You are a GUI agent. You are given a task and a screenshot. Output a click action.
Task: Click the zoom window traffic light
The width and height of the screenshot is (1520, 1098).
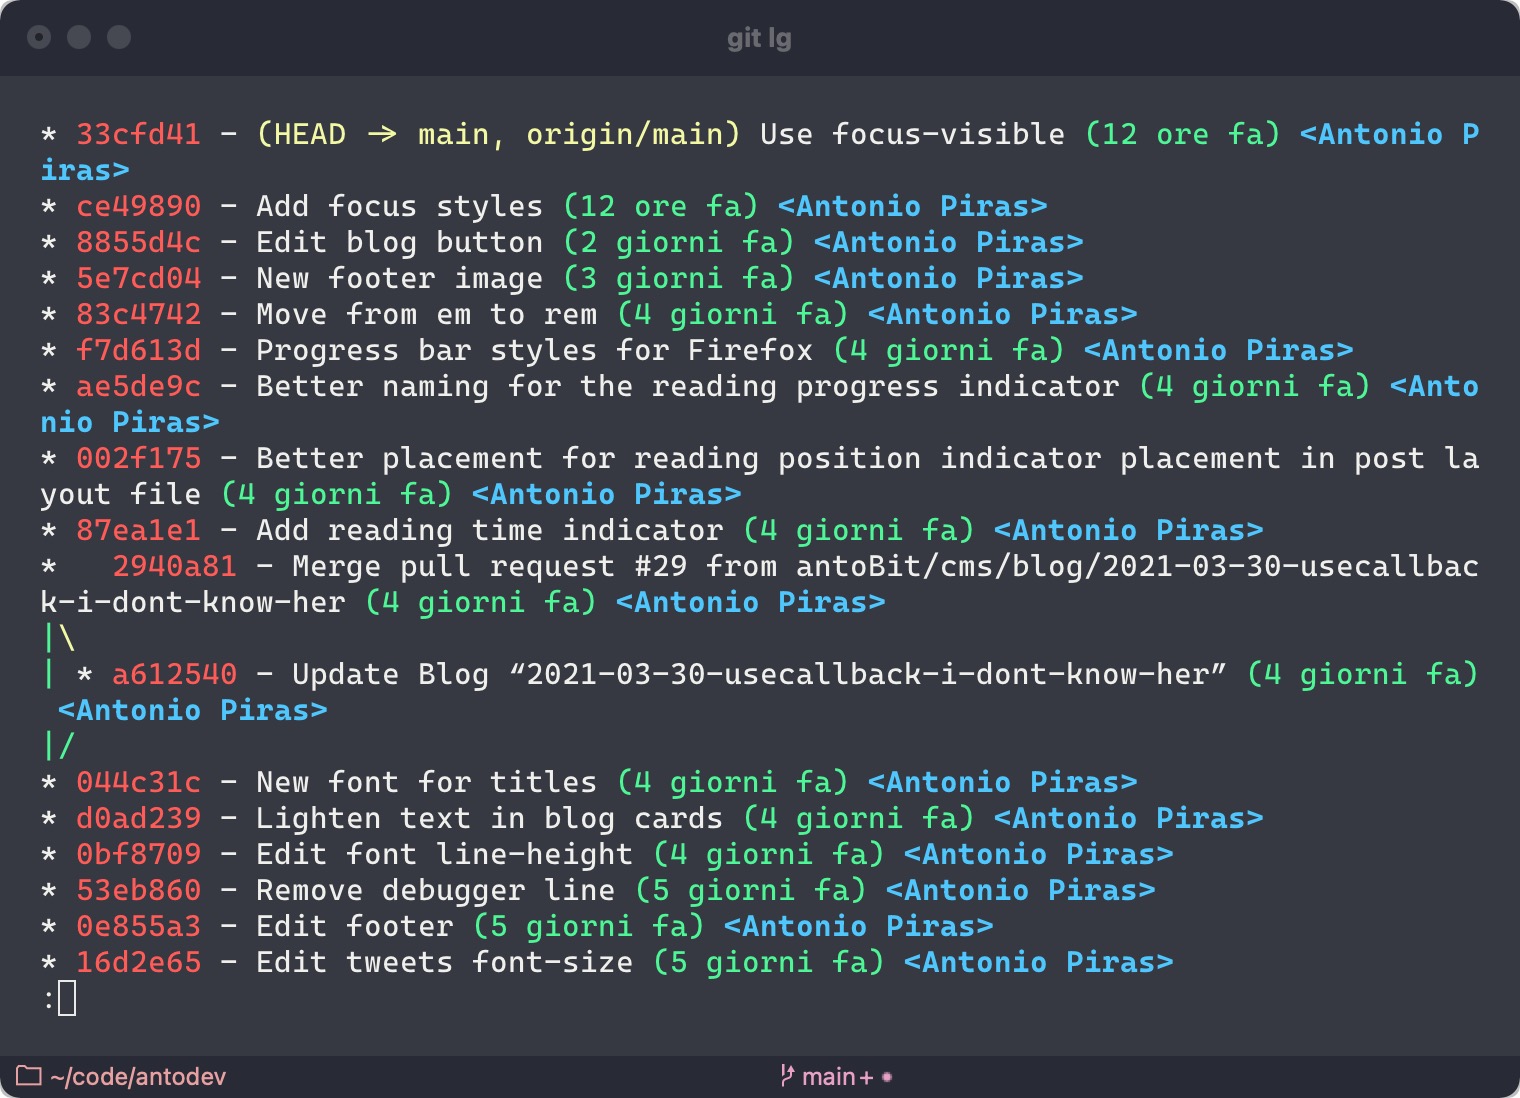119,37
